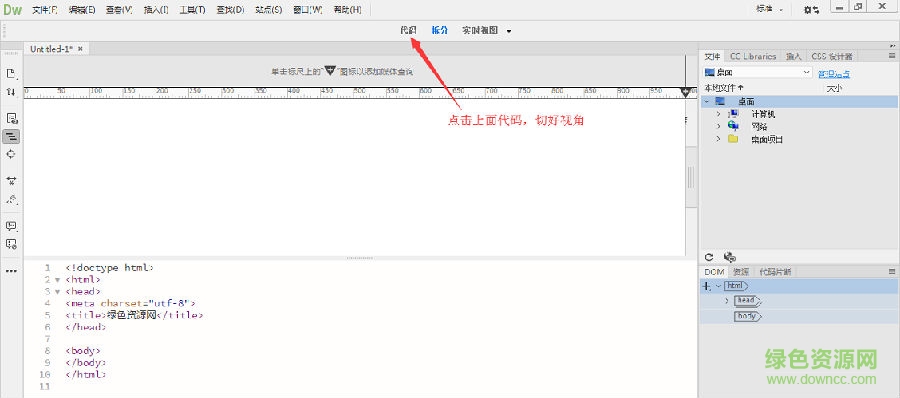
Task: Click the apply comment icon
Action: pyautogui.click(x=11, y=226)
